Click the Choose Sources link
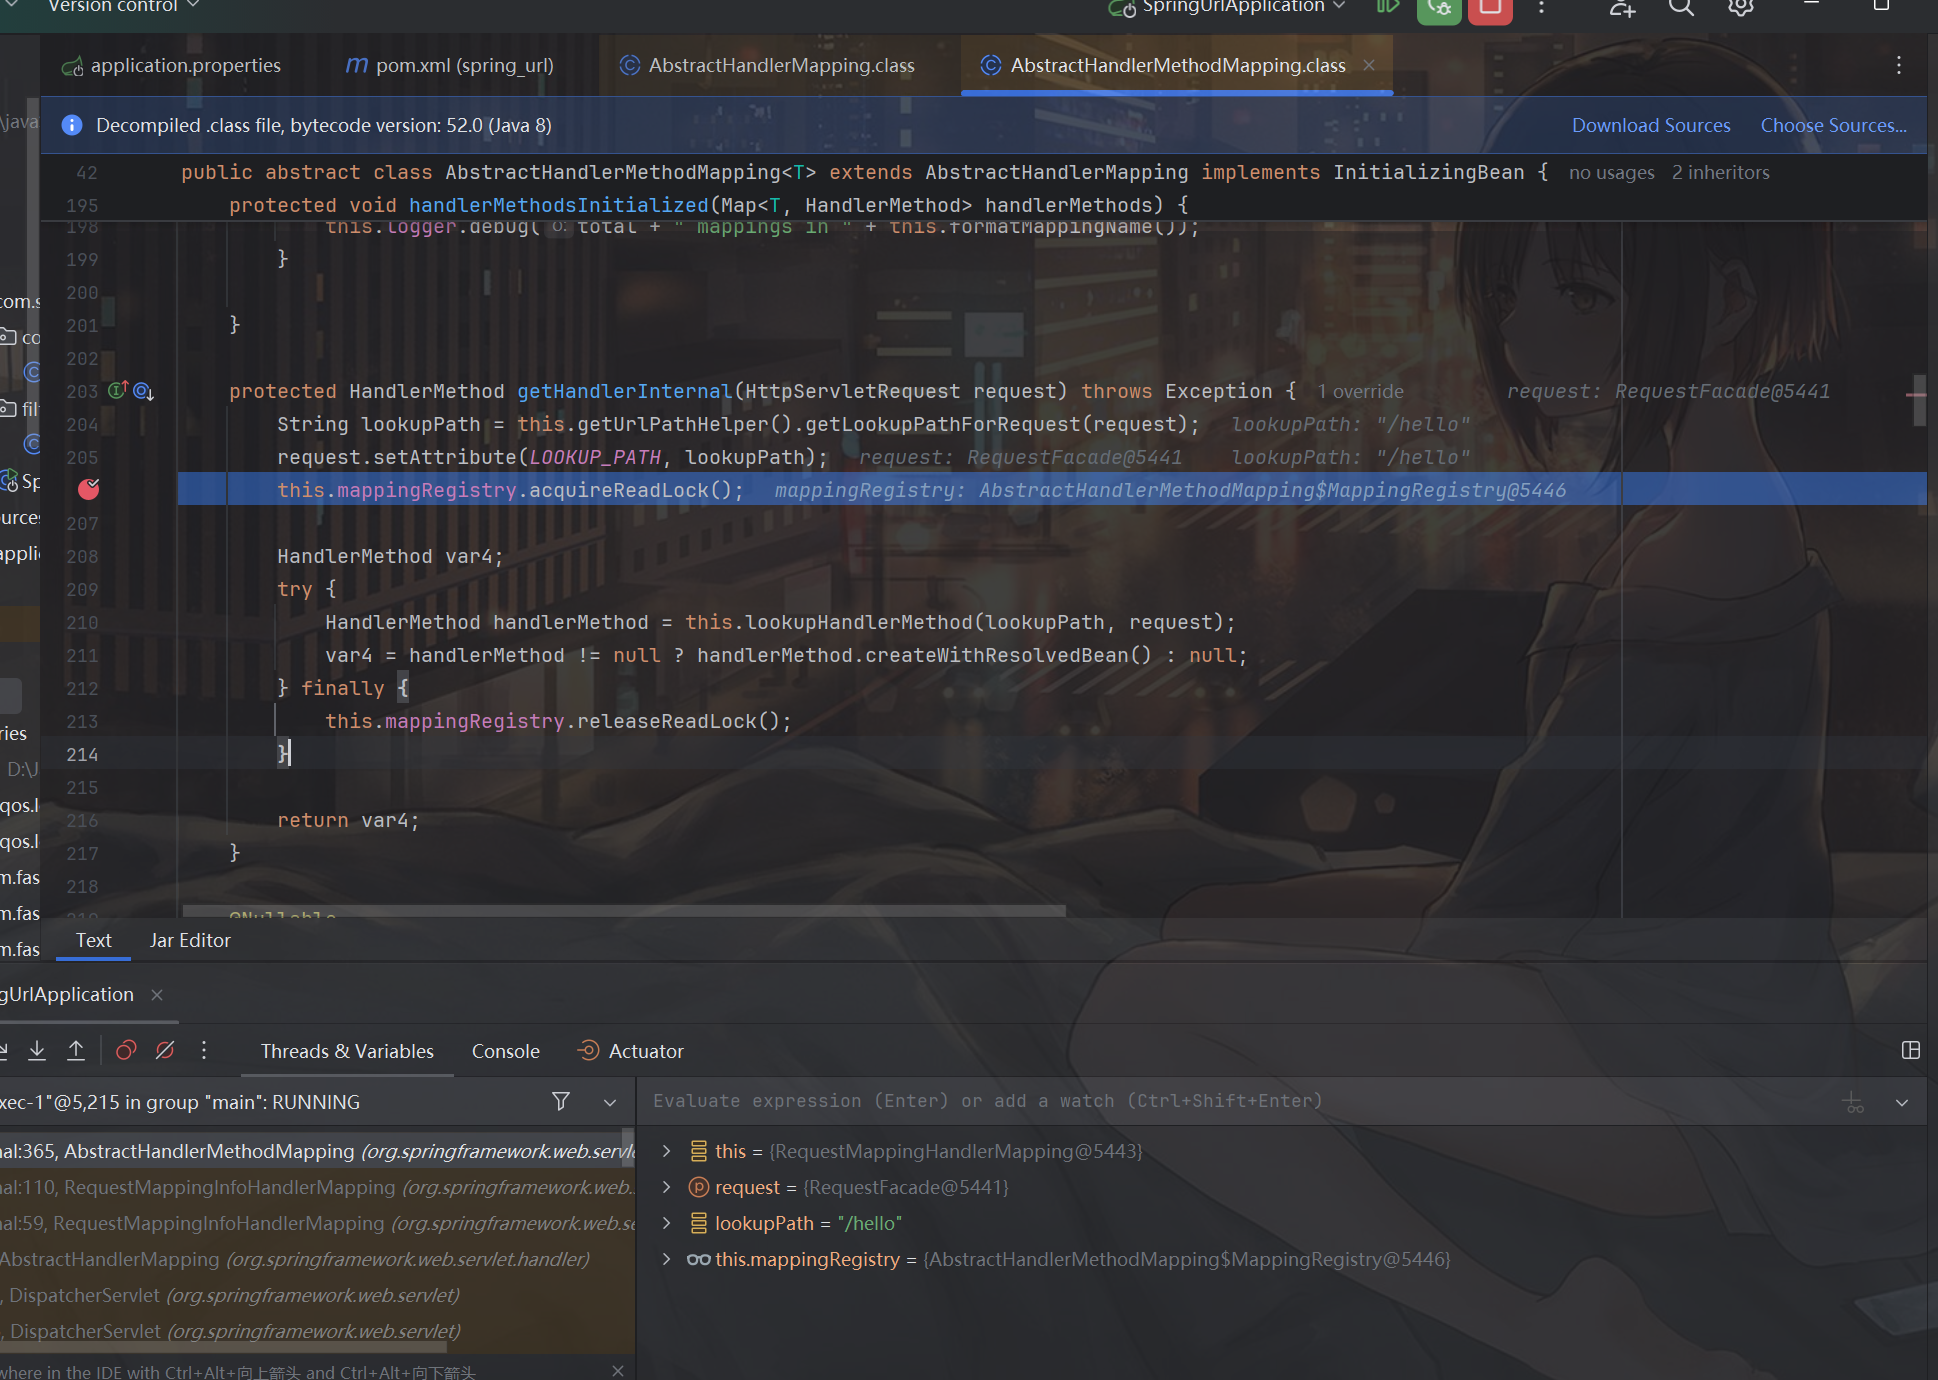1938x1380 pixels. click(1832, 125)
